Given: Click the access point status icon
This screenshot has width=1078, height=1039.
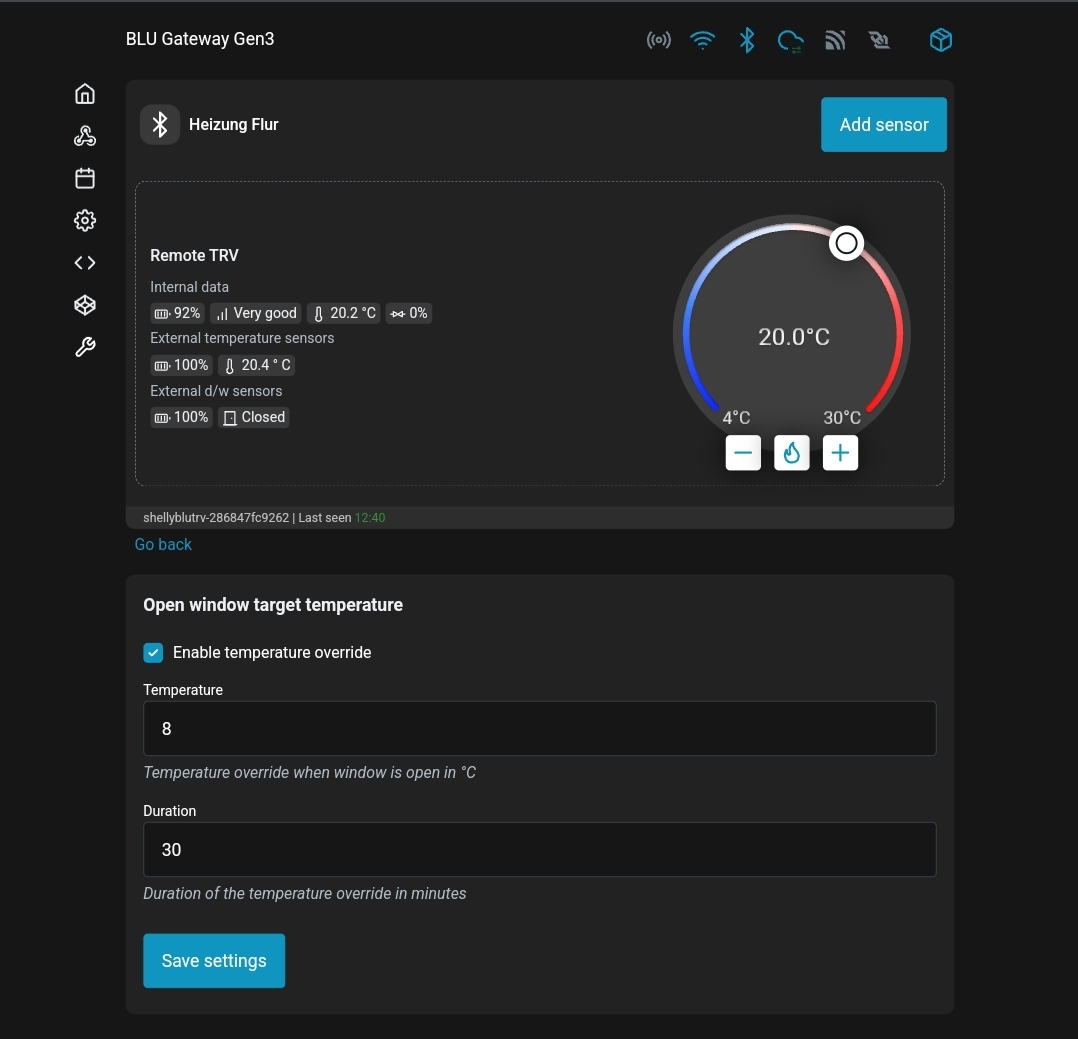Looking at the screenshot, I should click(x=658, y=40).
